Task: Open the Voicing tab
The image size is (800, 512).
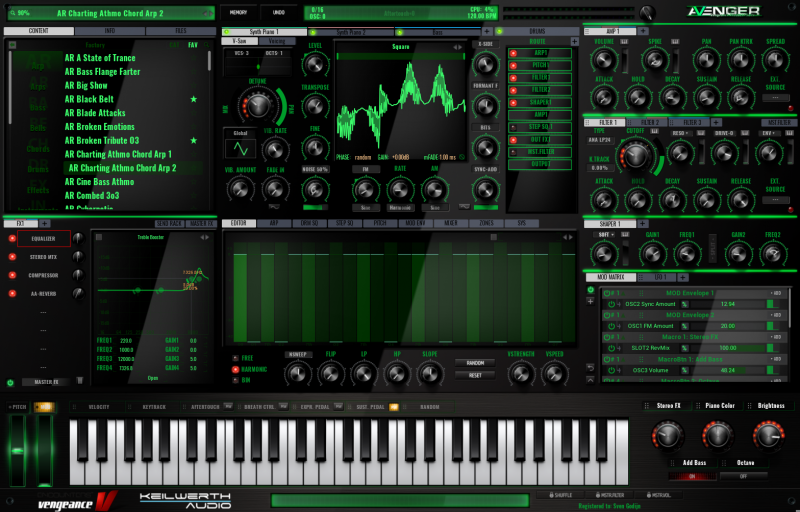Action: pyautogui.click(x=276, y=41)
